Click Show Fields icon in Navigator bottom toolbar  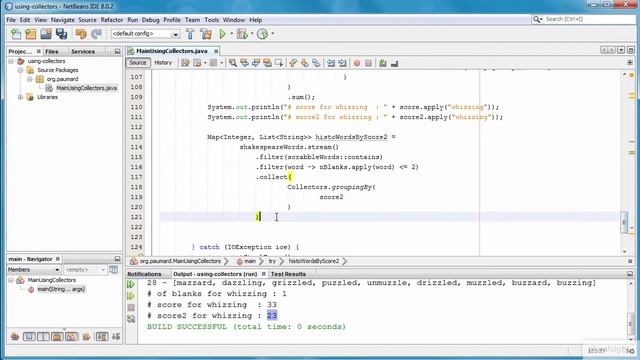29,337
